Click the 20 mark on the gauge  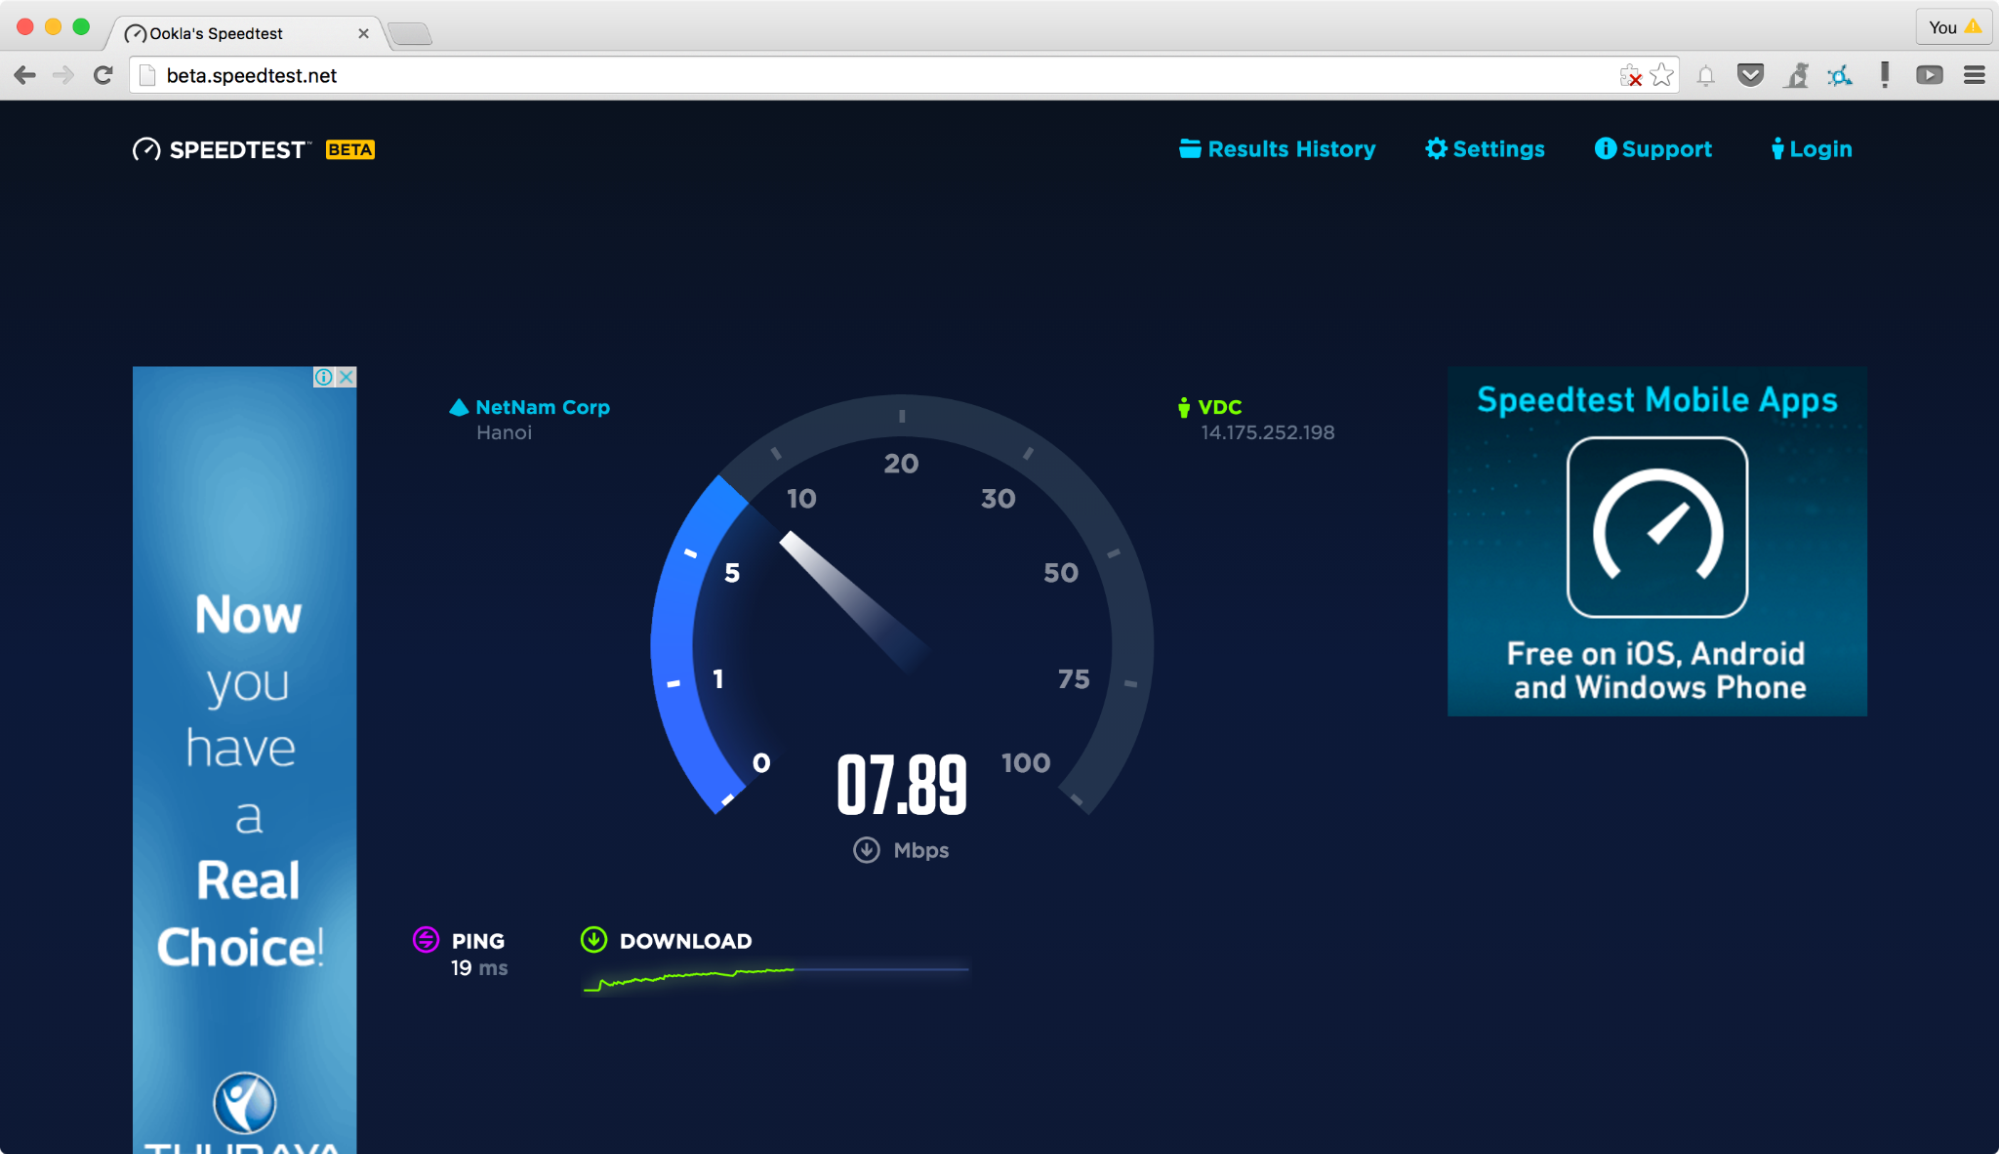901,464
